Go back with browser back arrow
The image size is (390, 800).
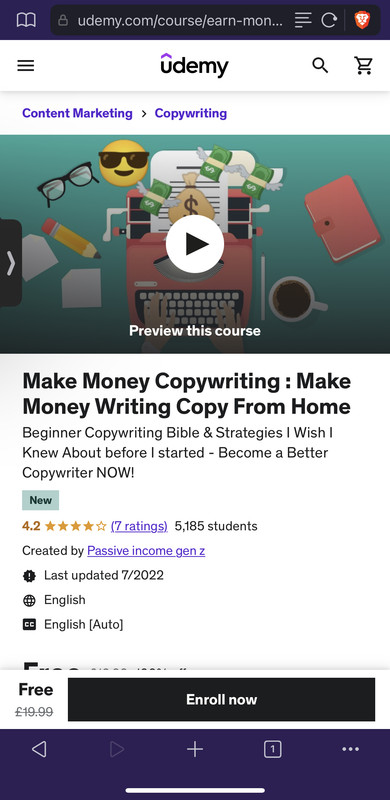tap(39, 749)
